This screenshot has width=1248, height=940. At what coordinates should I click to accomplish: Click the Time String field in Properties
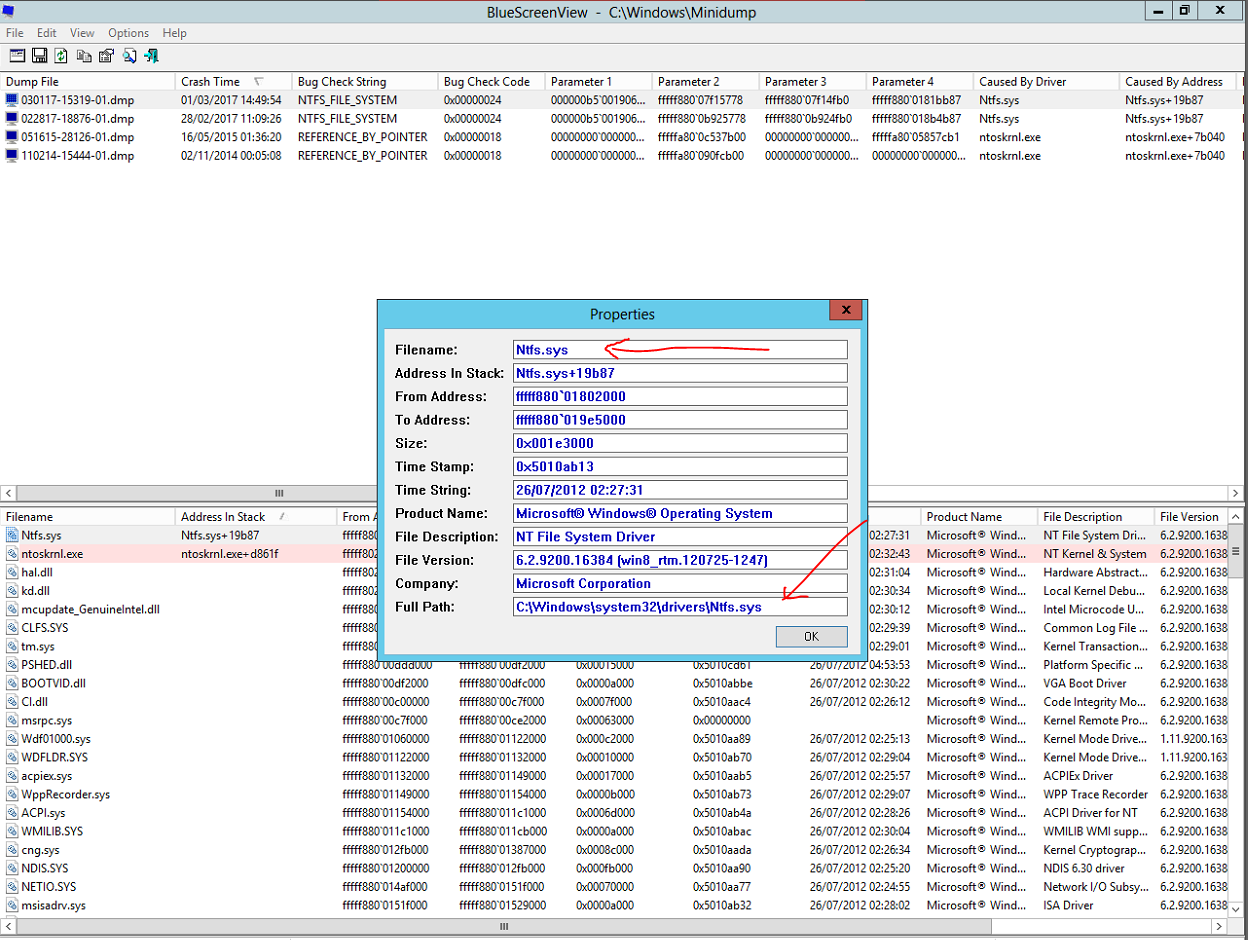[x=680, y=490]
